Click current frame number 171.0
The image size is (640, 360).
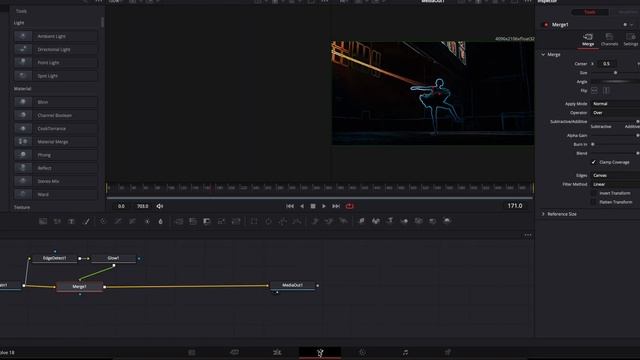(515, 206)
